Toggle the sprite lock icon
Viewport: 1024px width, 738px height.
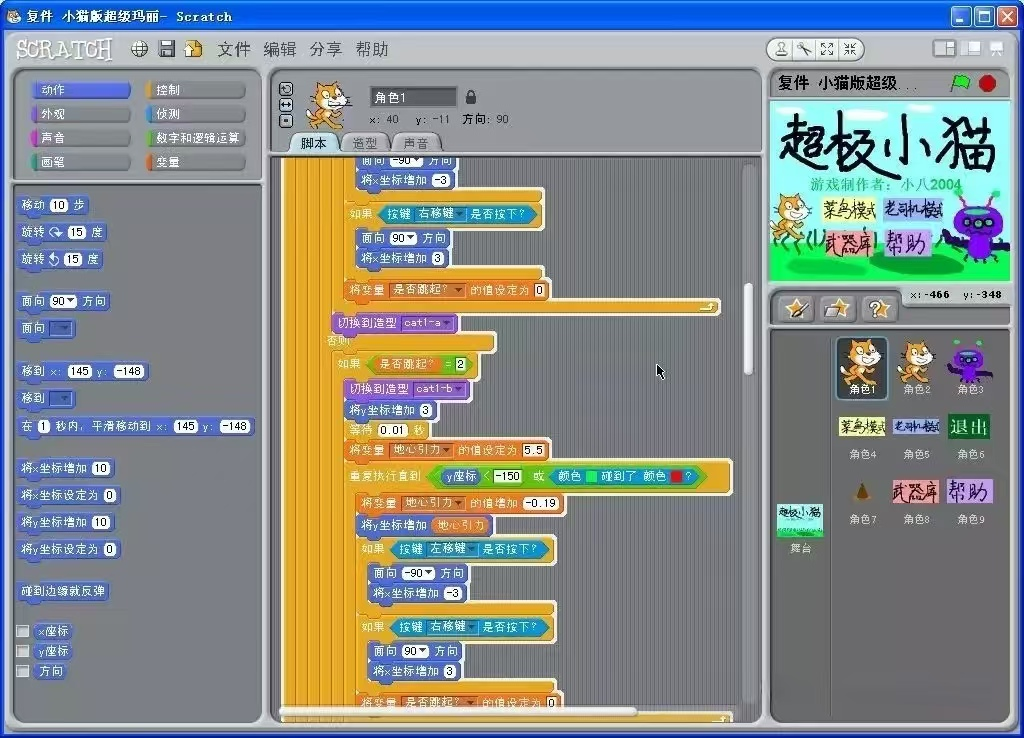point(471,97)
